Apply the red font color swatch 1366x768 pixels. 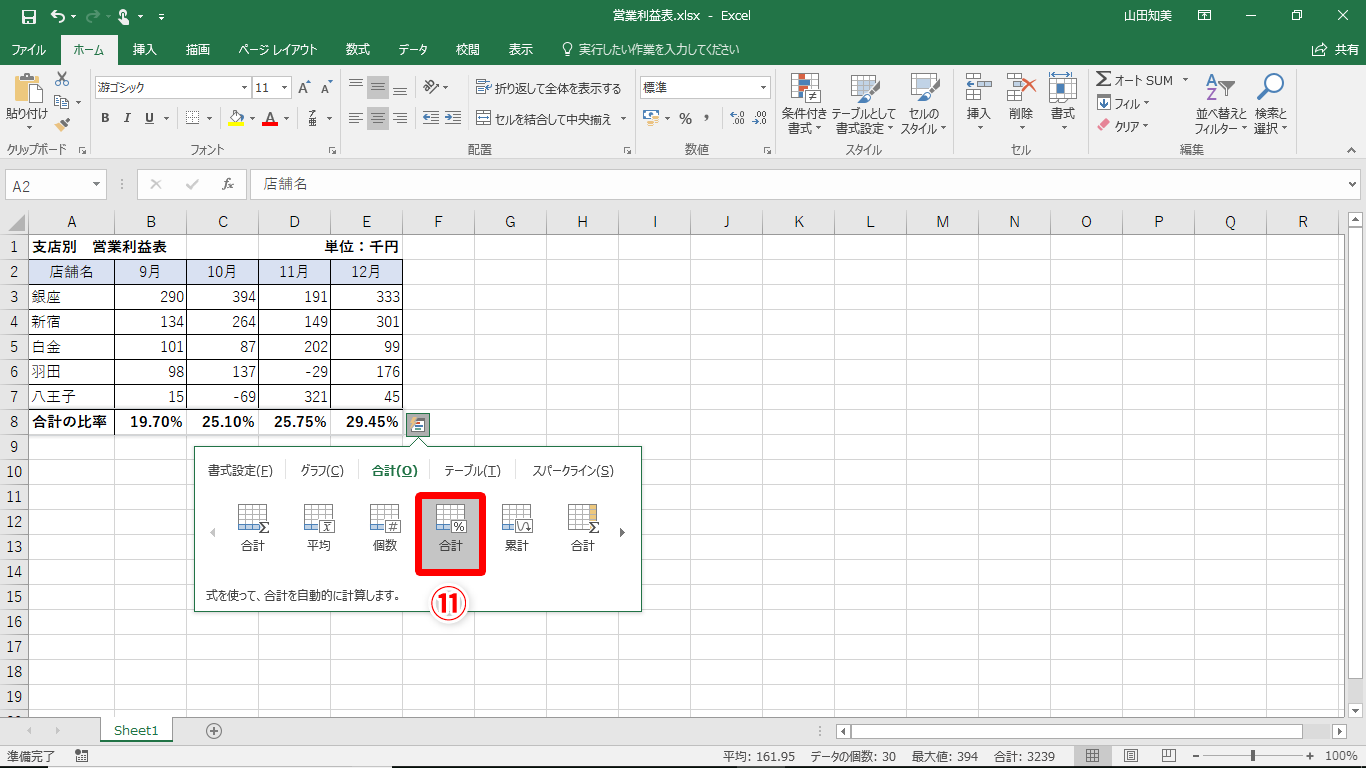[270, 118]
